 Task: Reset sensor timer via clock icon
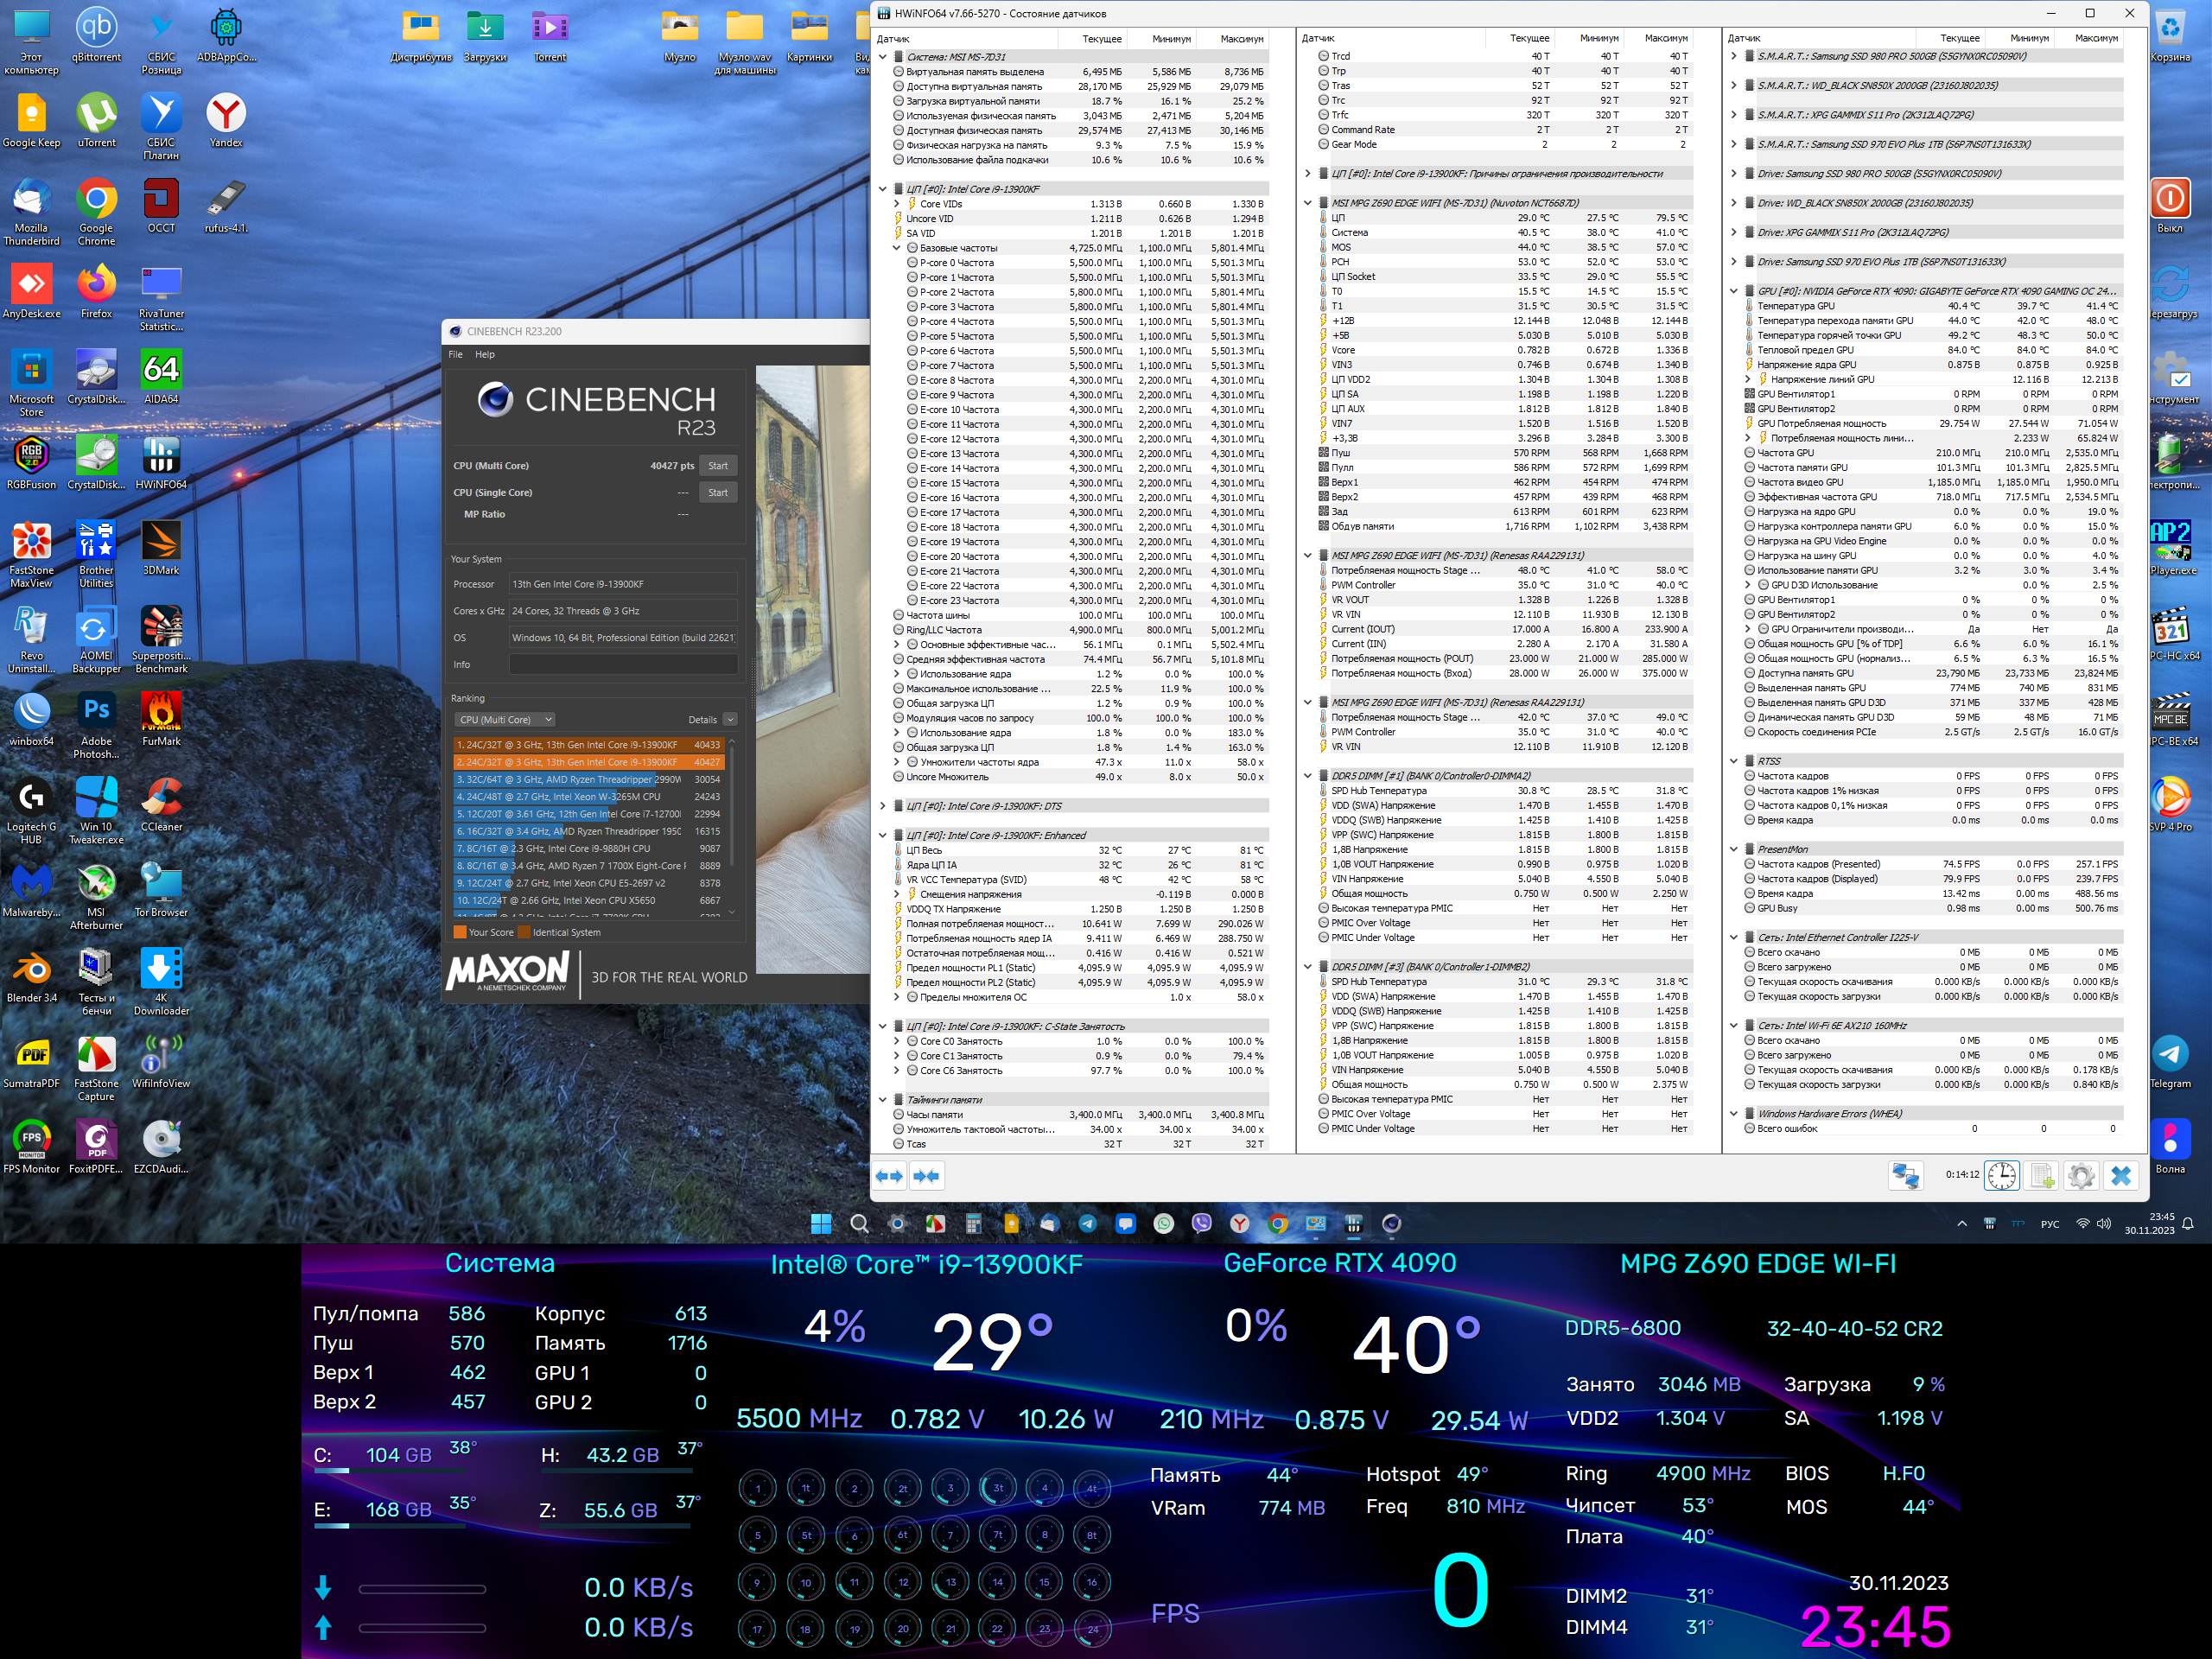point(2001,1176)
